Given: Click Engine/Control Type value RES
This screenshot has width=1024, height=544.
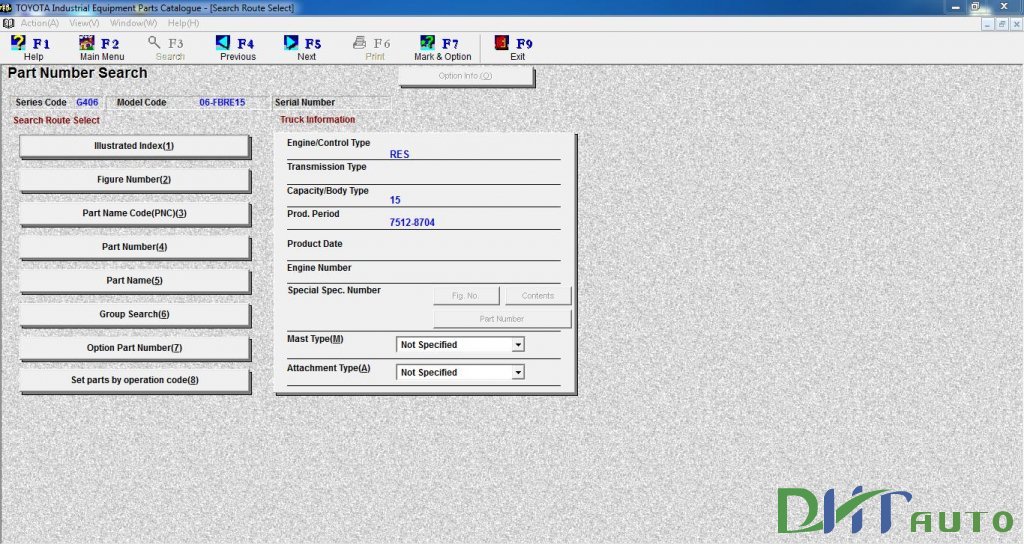Looking at the screenshot, I should click(399, 155).
